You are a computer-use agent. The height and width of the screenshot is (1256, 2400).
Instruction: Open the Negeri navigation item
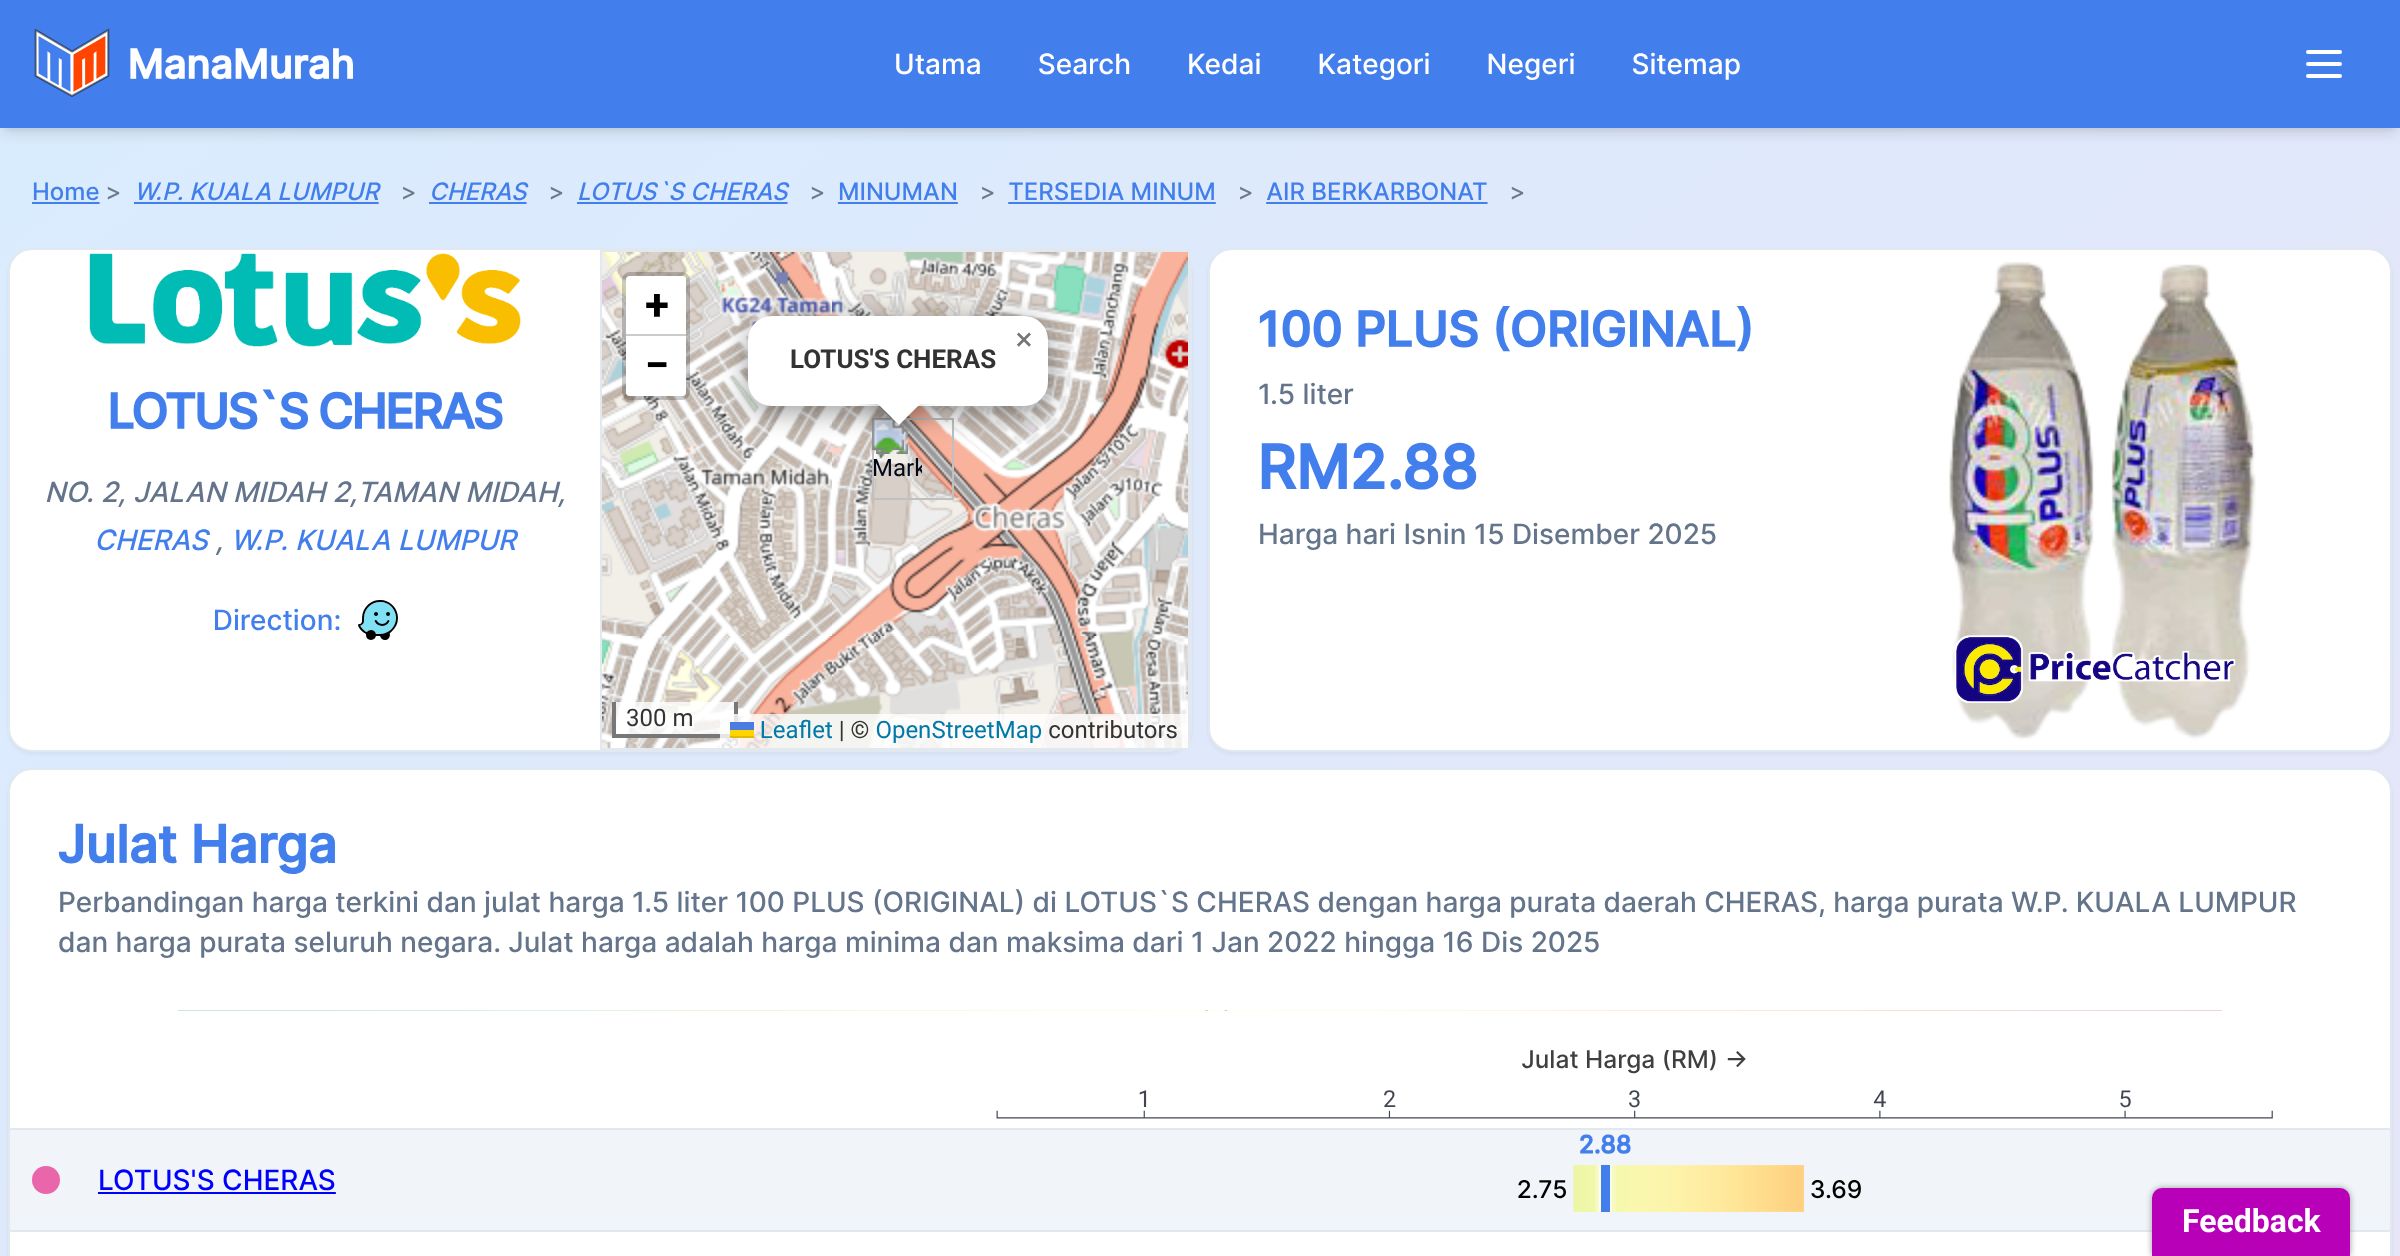(x=1530, y=64)
